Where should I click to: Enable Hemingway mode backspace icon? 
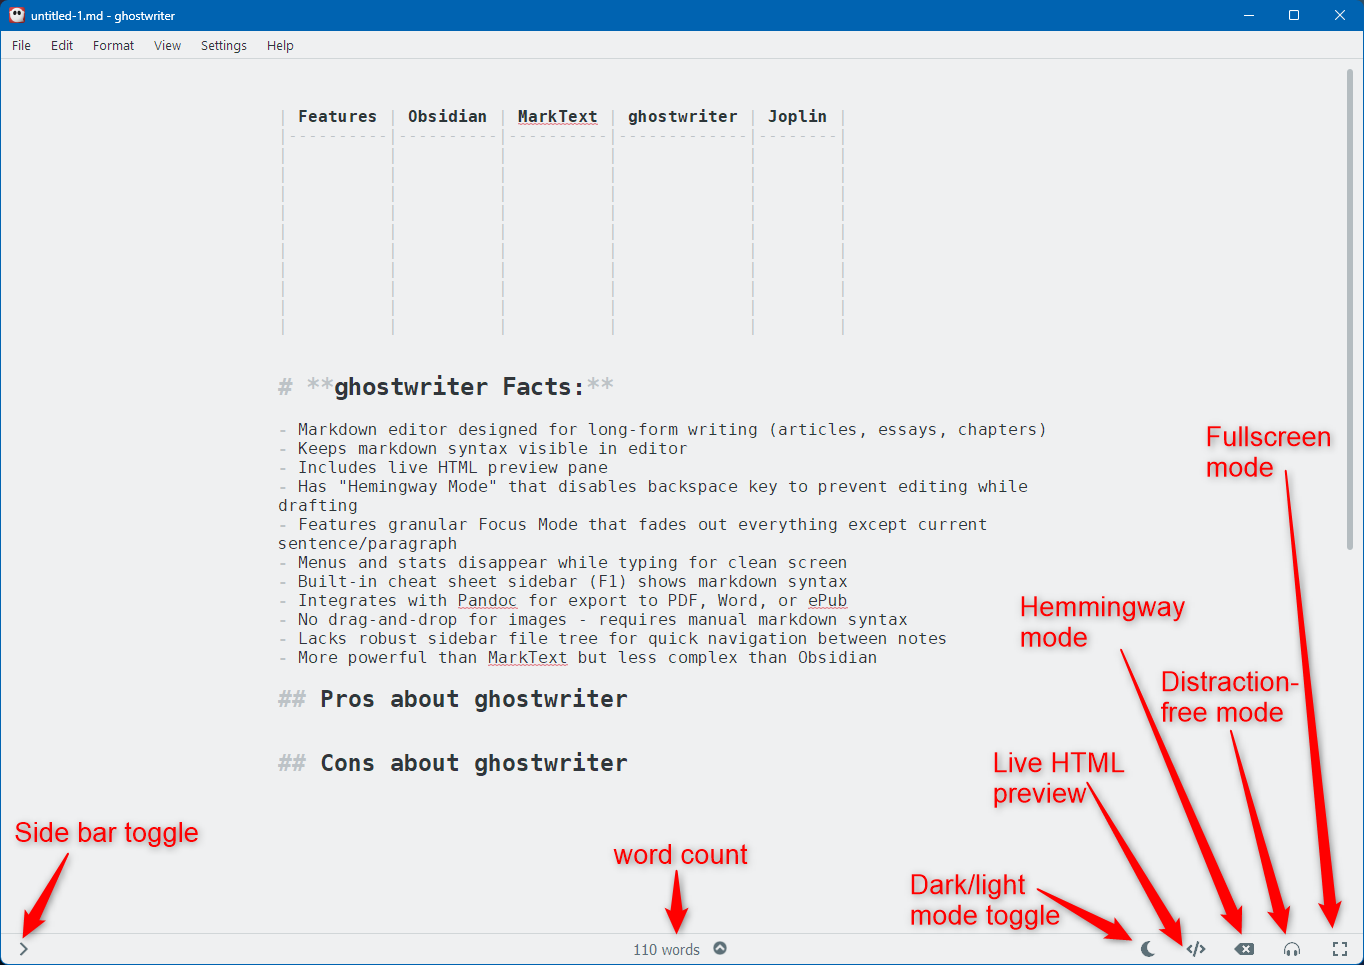[x=1244, y=949]
